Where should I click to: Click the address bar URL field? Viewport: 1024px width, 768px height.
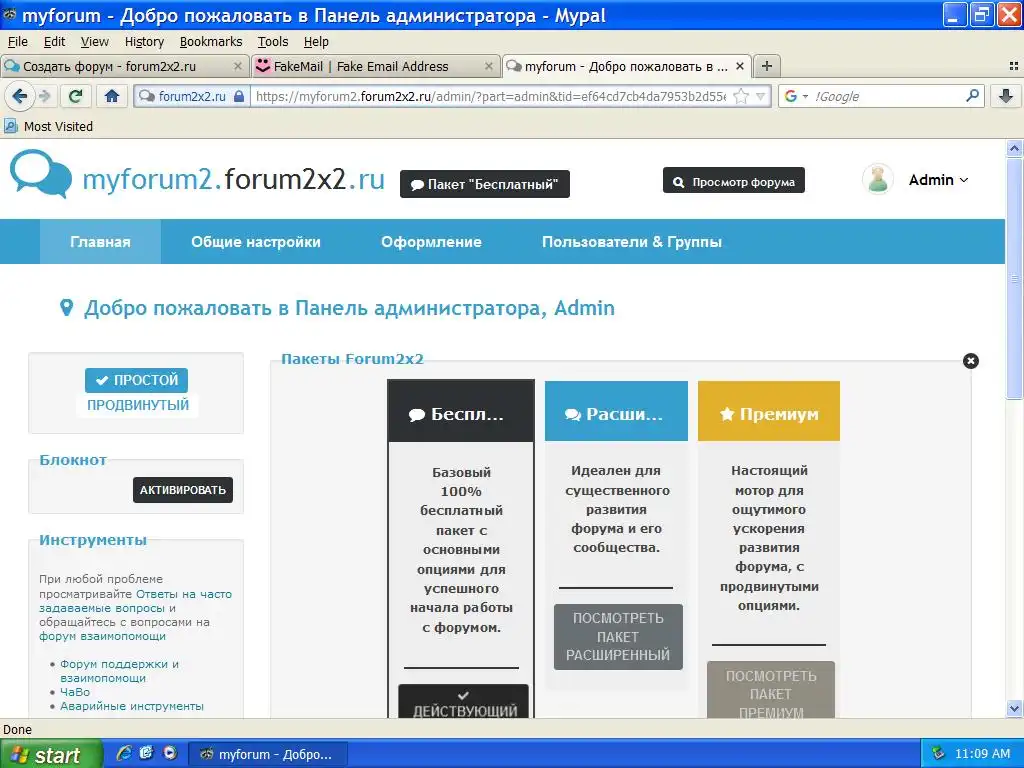pos(490,97)
